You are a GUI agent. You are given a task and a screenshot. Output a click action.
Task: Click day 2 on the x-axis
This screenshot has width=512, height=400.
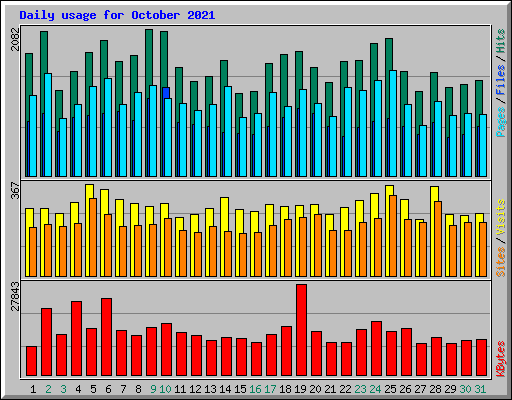click(x=48, y=389)
